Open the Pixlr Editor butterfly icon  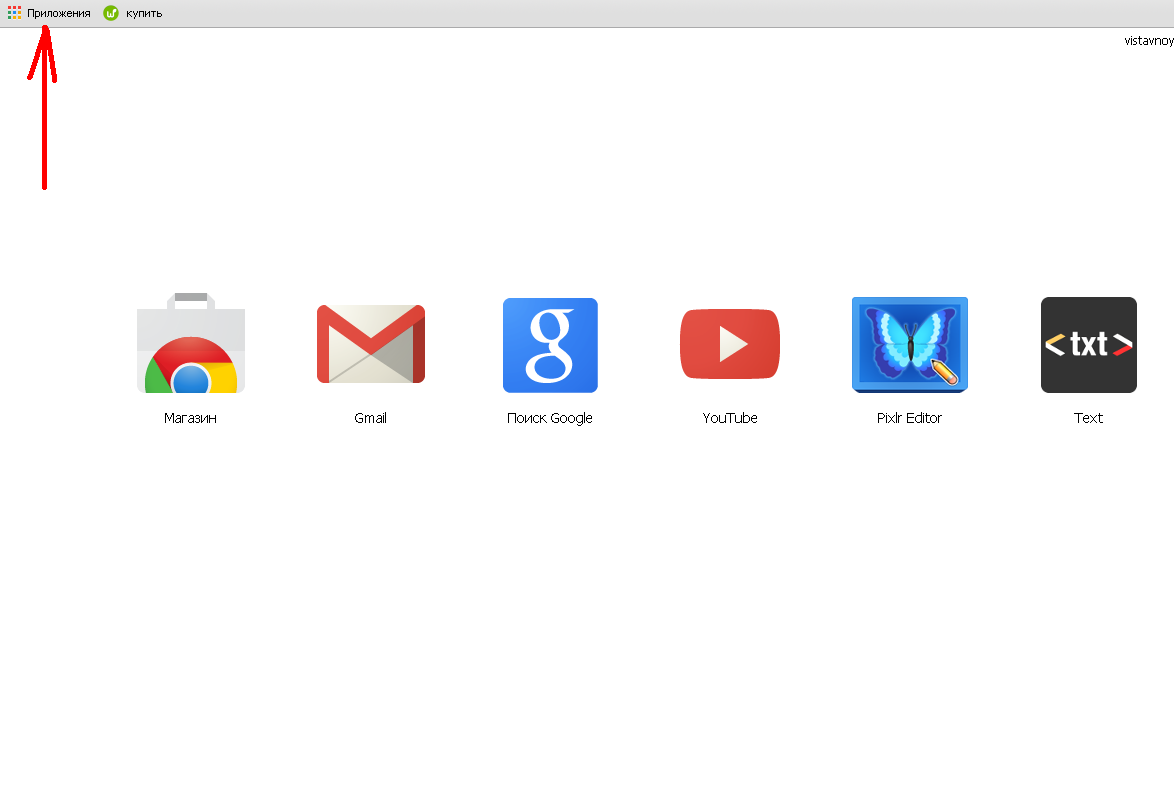tap(910, 344)
